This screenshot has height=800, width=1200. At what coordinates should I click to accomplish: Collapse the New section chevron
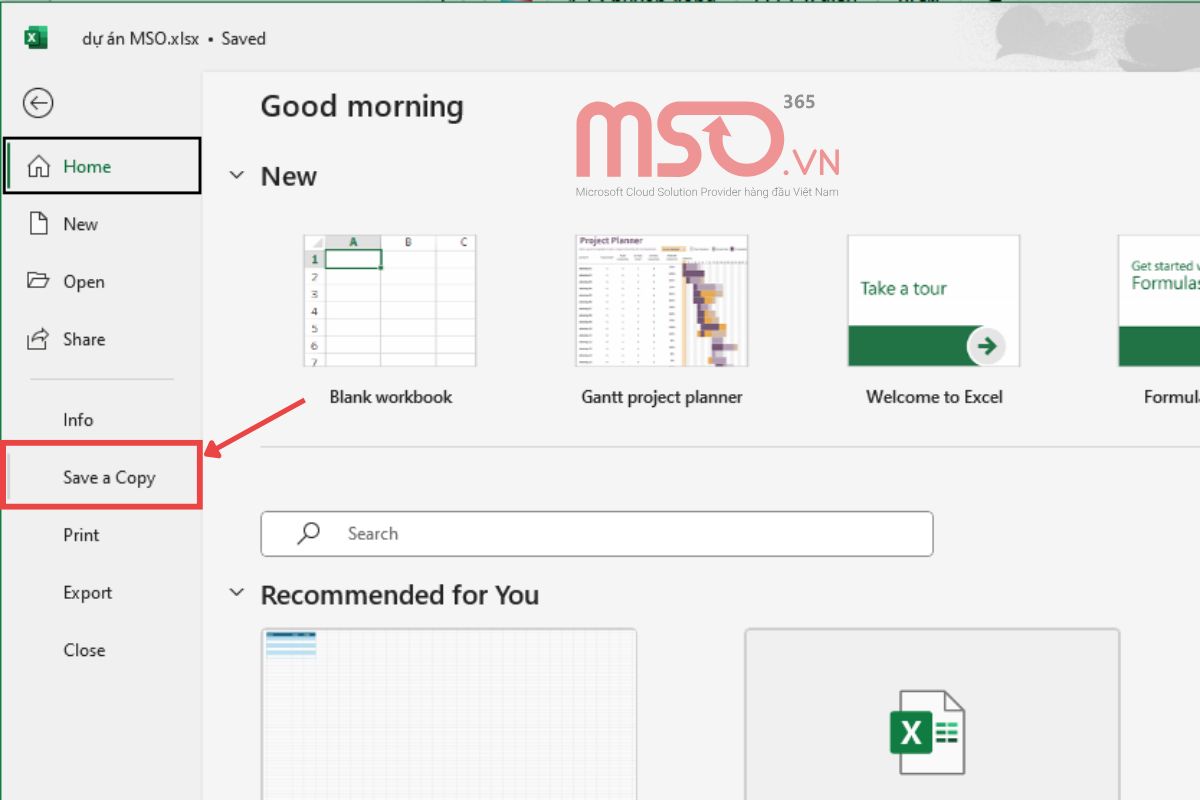tap(237, 175)
